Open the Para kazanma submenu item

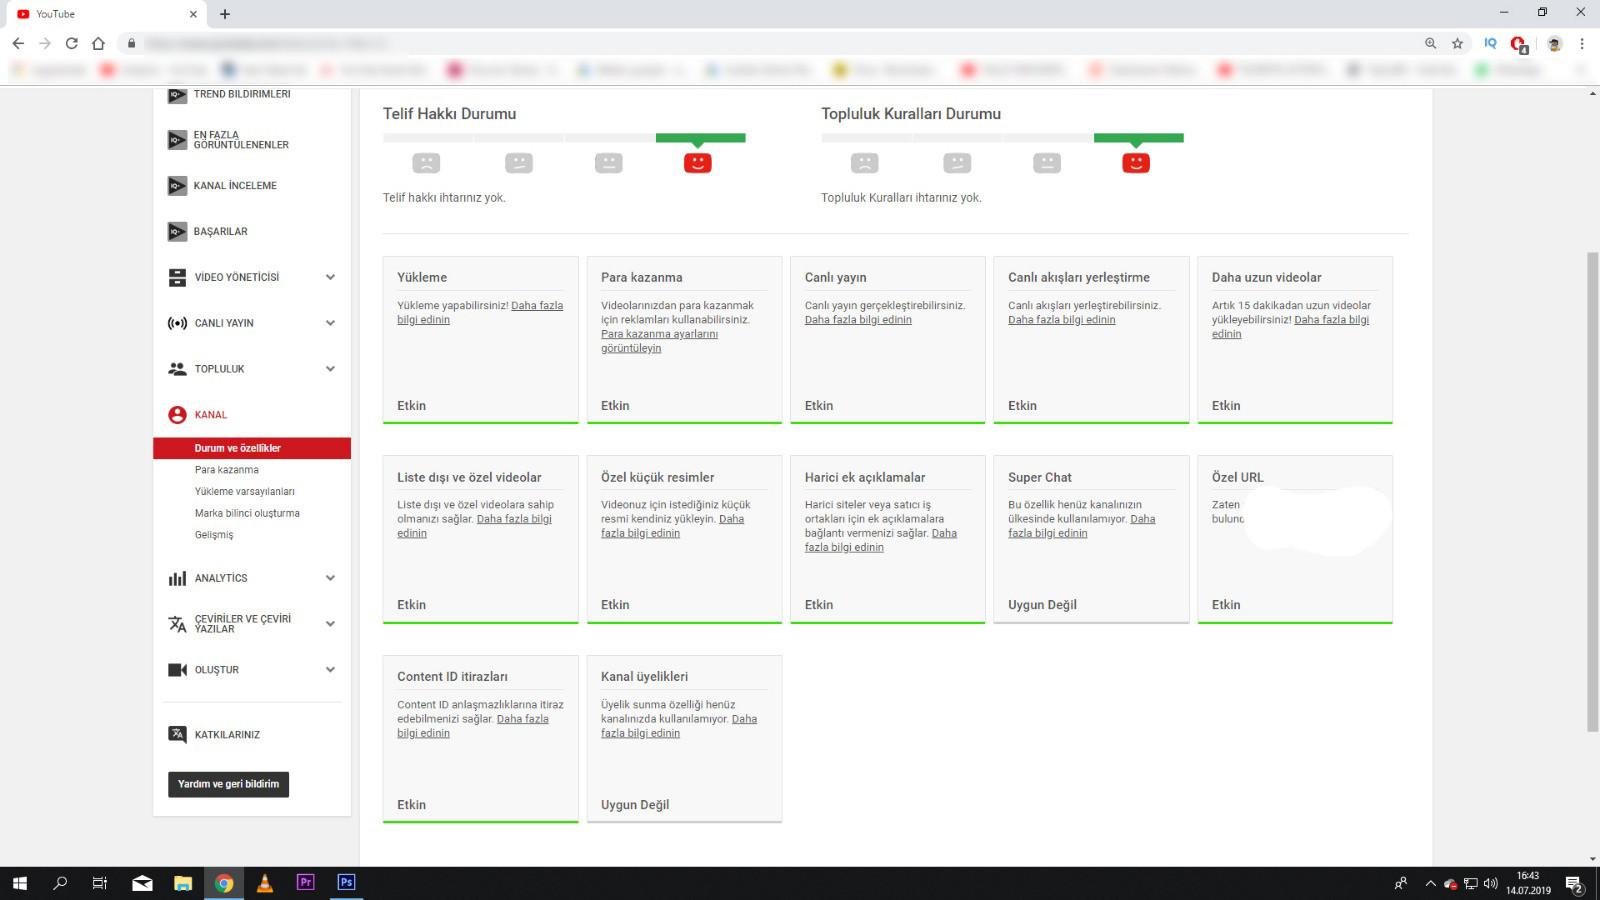point(226,470)
